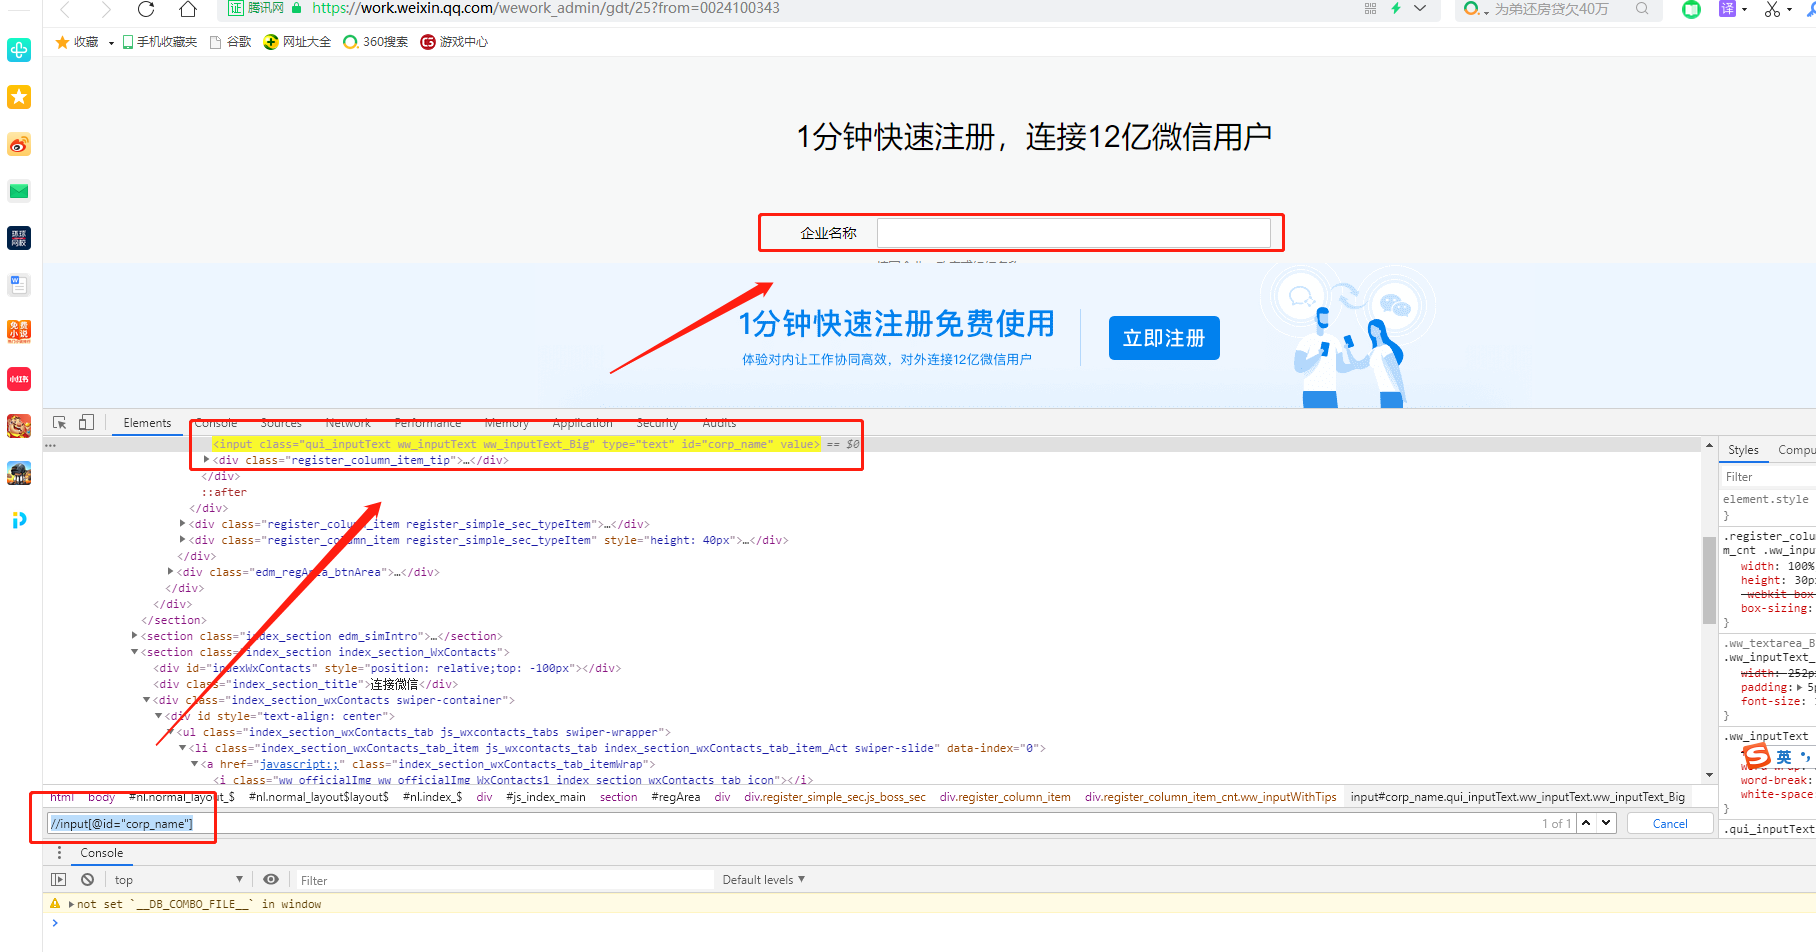Expand the index_section_WxContacts section node
Viewport: 1816px width, 952px height.
point(133,651)
